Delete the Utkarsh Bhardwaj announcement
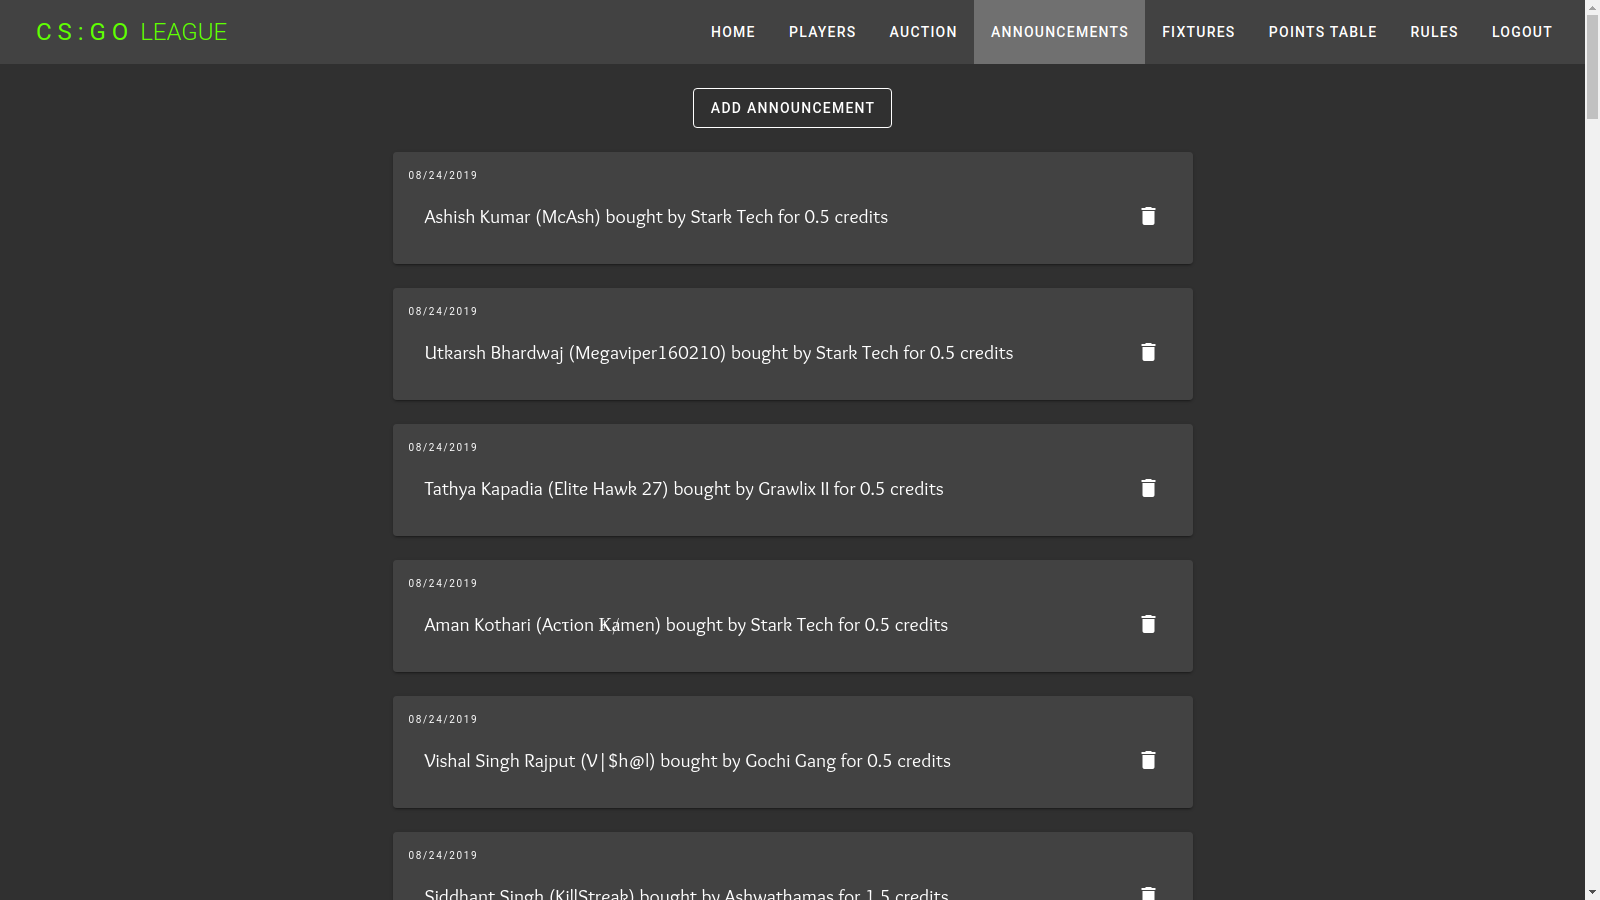The height and width of the screenshot is (900, 1600). tap(1148, 352)
